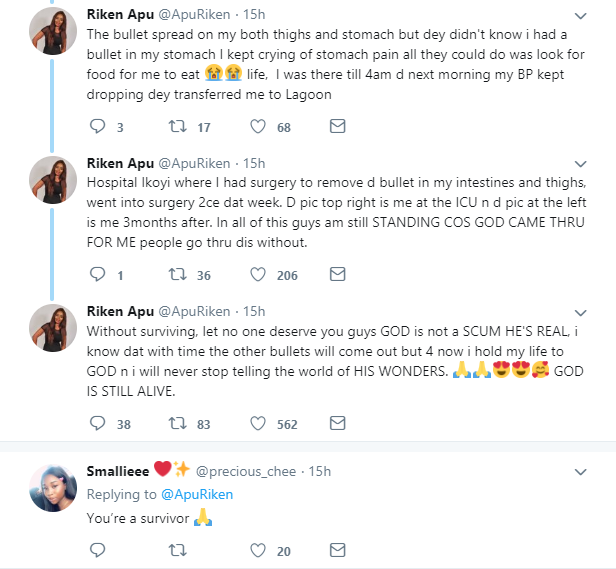Image resolution: width=616 pixels, height=569 pixels.
Task: Retweet Smallieee's reply
Action: tap(177, 550)
